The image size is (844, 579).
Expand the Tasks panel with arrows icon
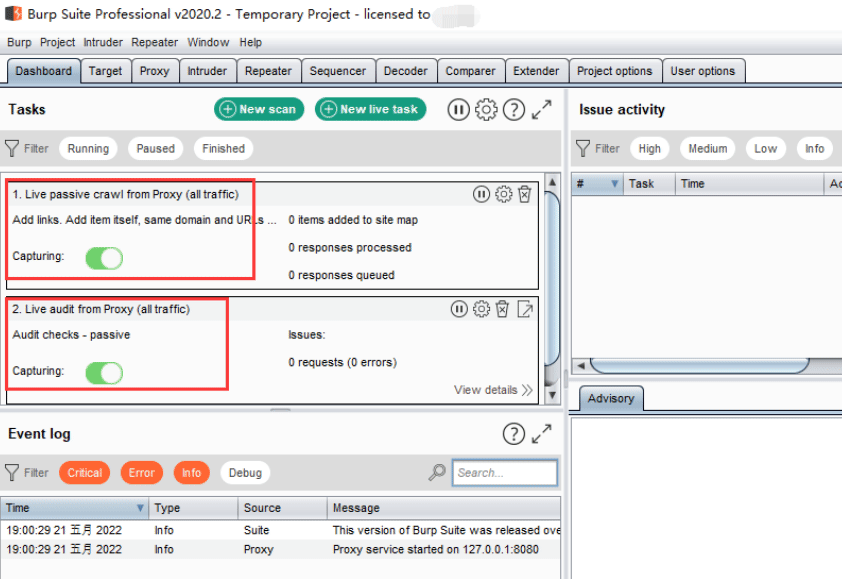541,109
